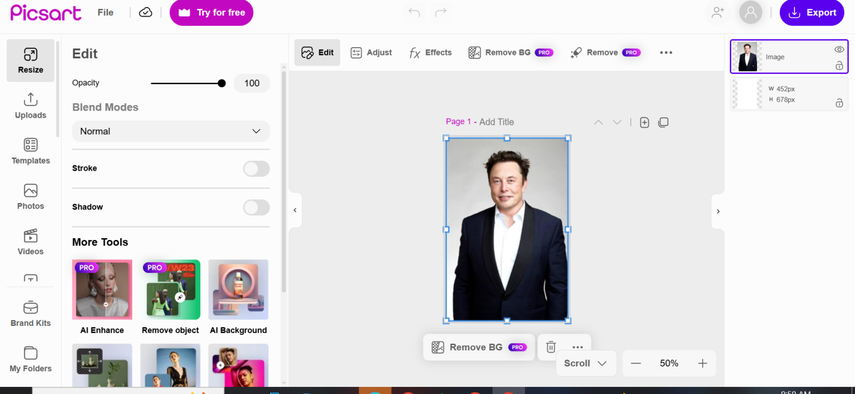Click the undo arrow
This screenshot has width=855, height=394.
point(414,13)
